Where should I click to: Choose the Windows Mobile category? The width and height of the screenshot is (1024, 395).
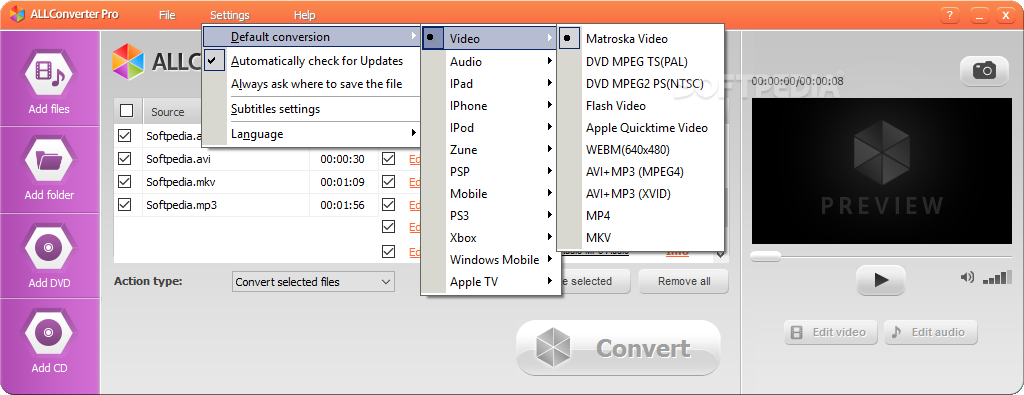pos(491,259)
